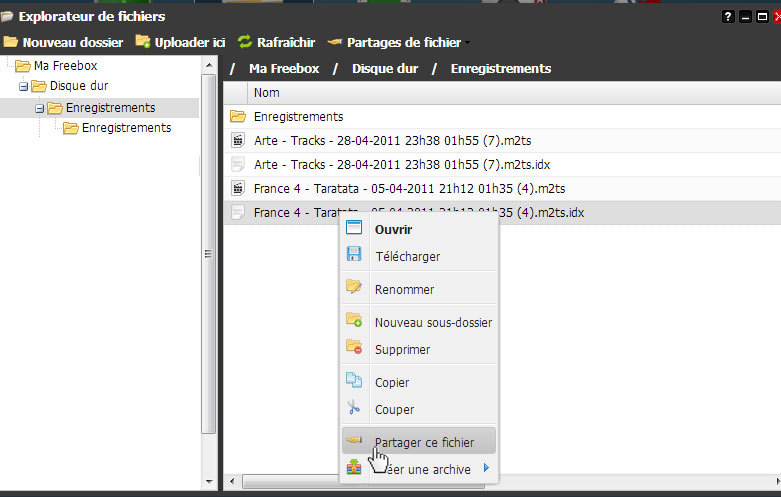This screenshot has width=781, height=497.
Task: Choose Renommer in context menu
Action: click(419, 289)
